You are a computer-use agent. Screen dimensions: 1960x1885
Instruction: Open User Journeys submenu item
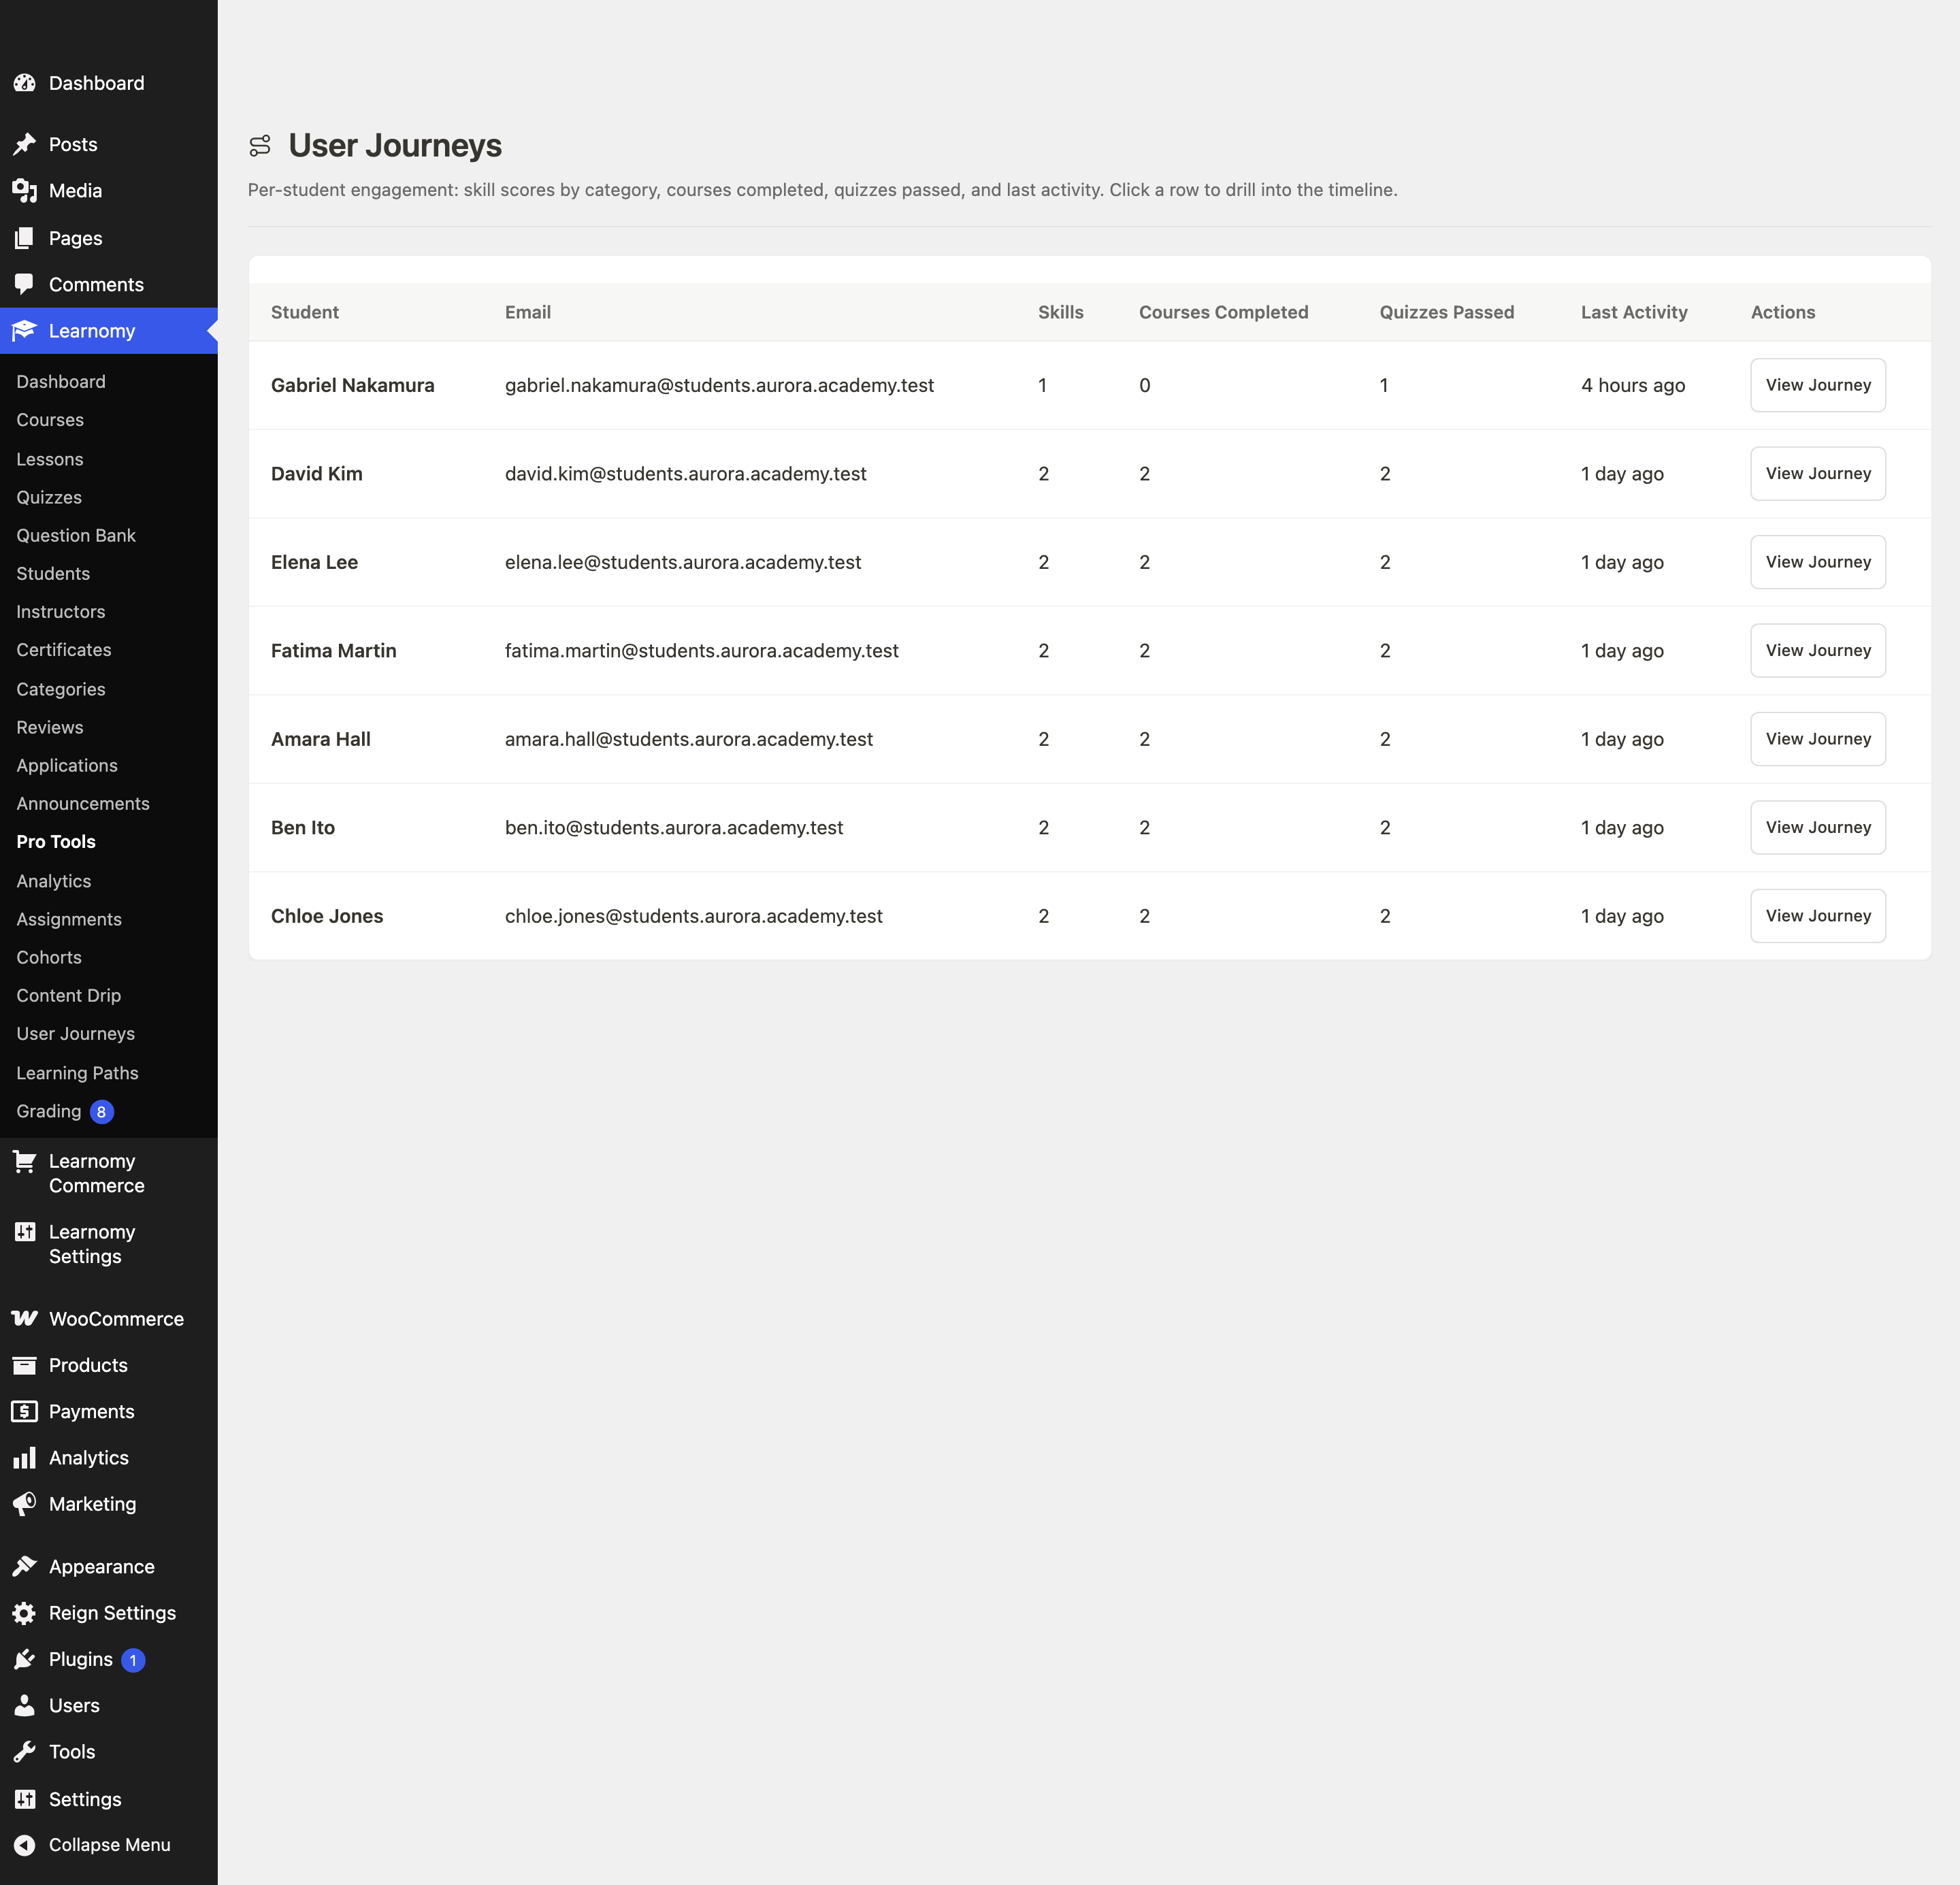tap(76, 1033)
